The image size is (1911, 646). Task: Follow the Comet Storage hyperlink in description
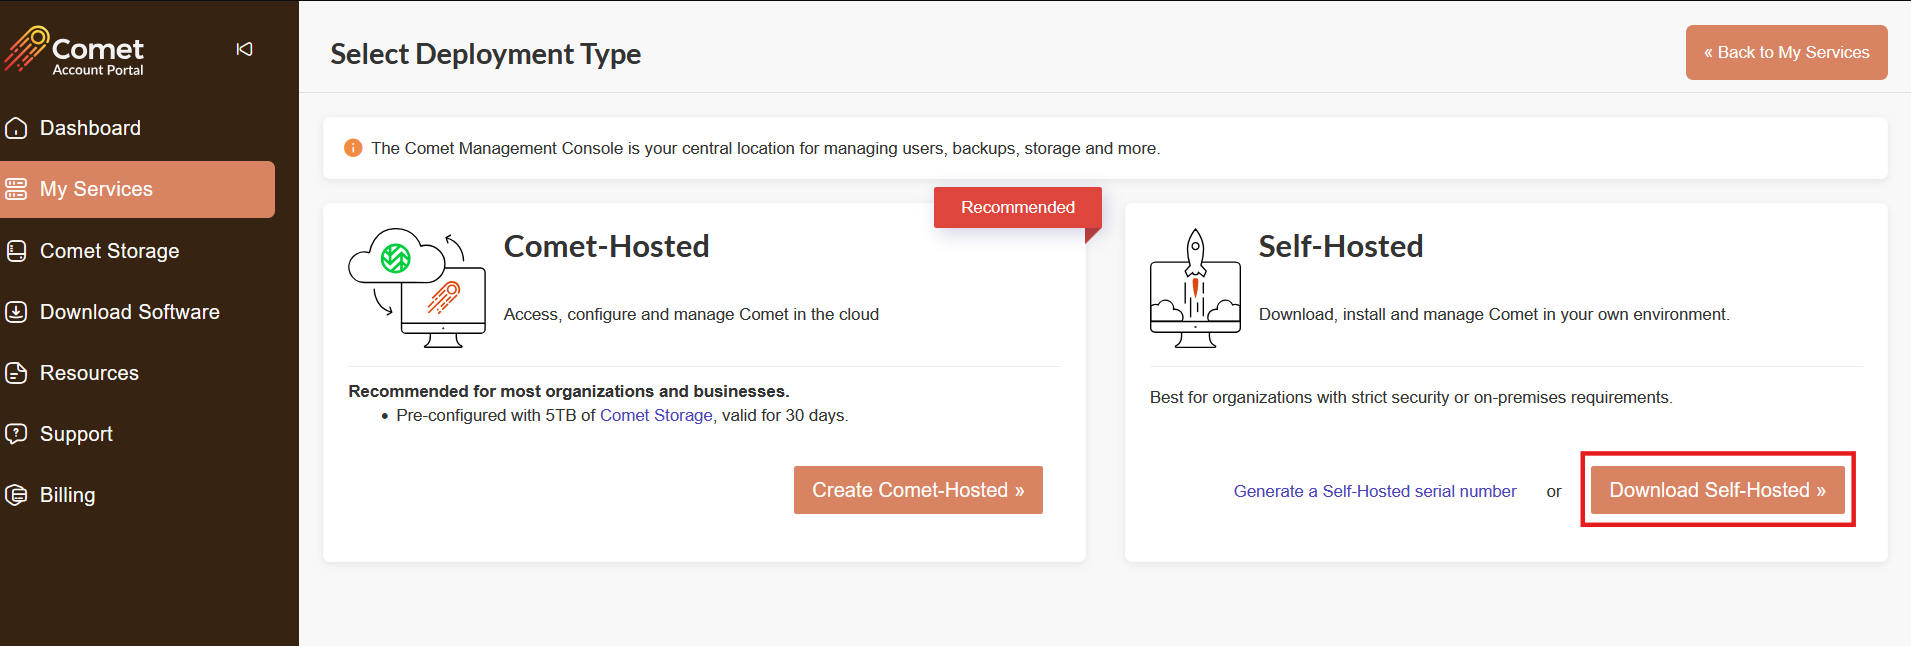pos(656,415)
